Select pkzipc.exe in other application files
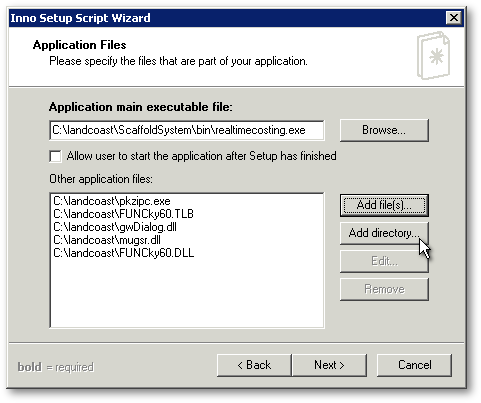This screenshot has height=403, width=481. (112, 201)
